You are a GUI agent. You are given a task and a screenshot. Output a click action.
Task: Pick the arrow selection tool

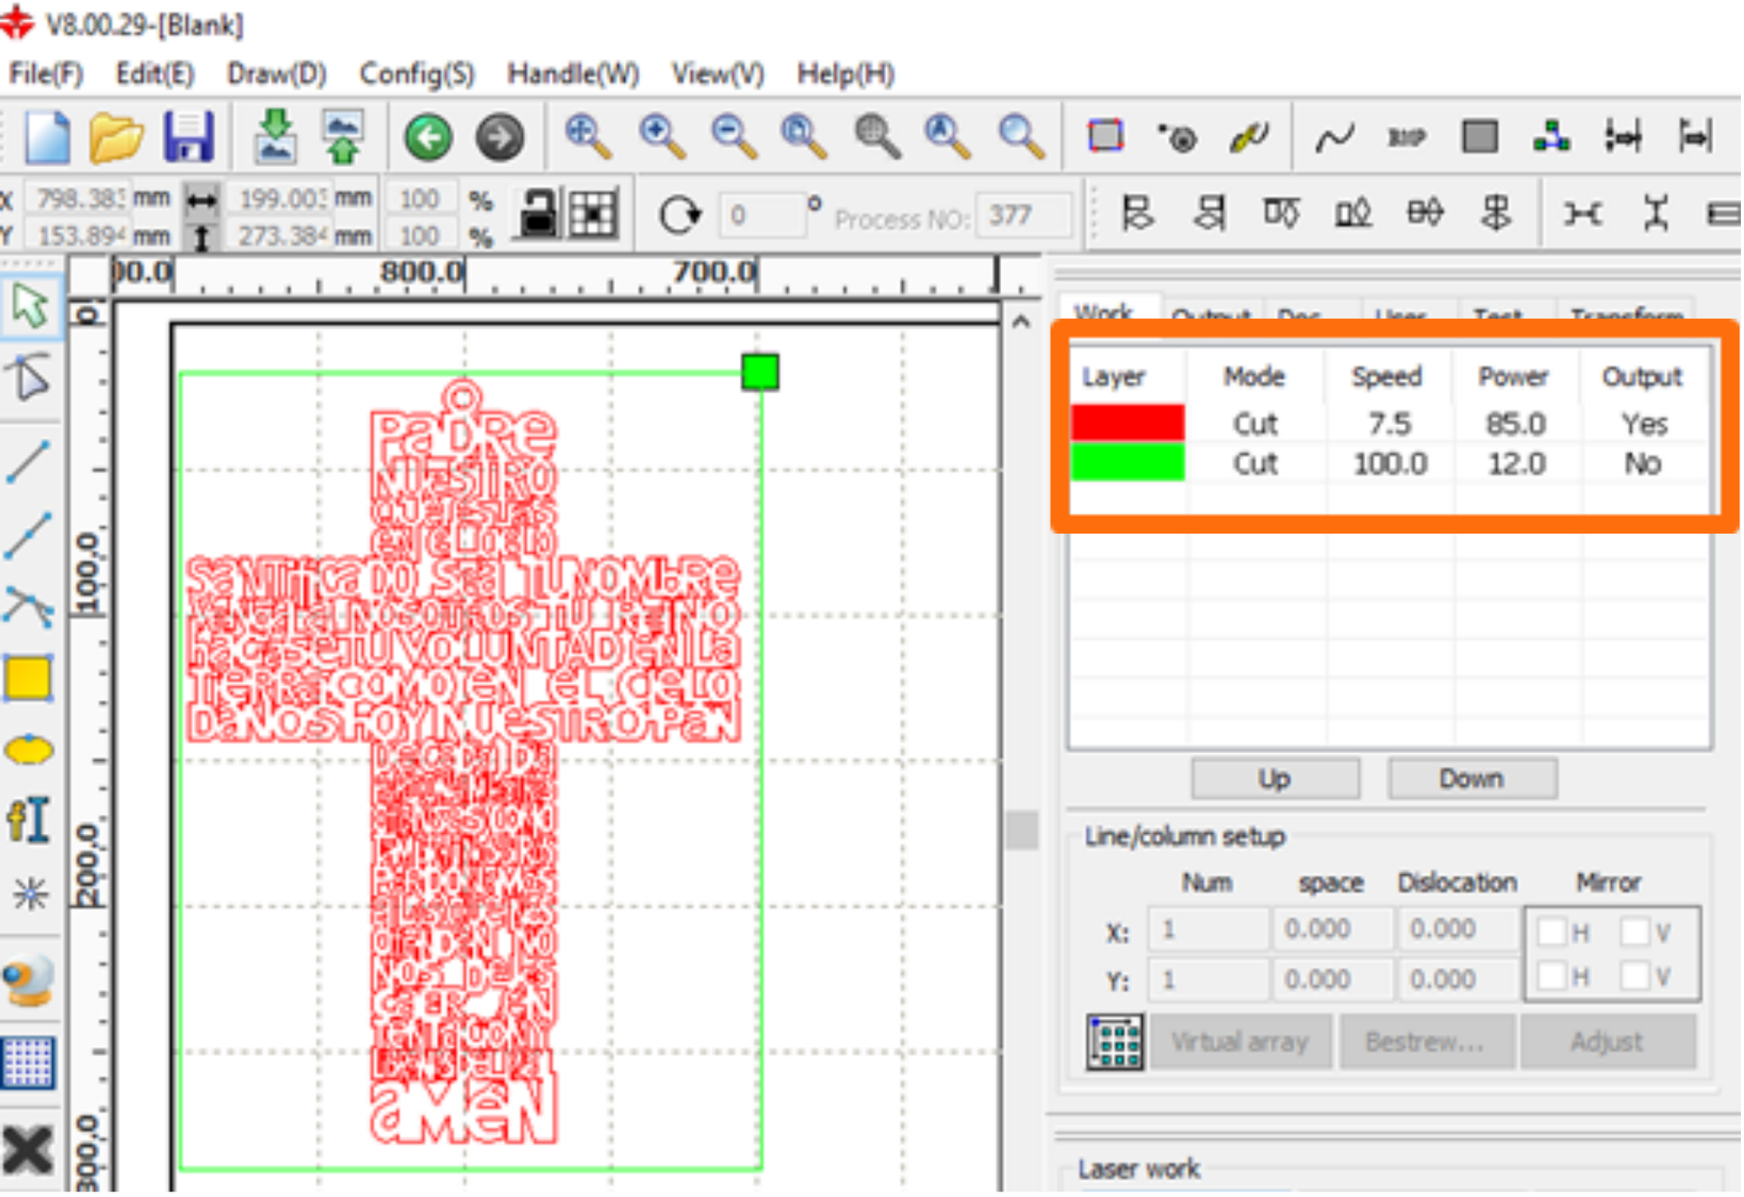[30, 306]
